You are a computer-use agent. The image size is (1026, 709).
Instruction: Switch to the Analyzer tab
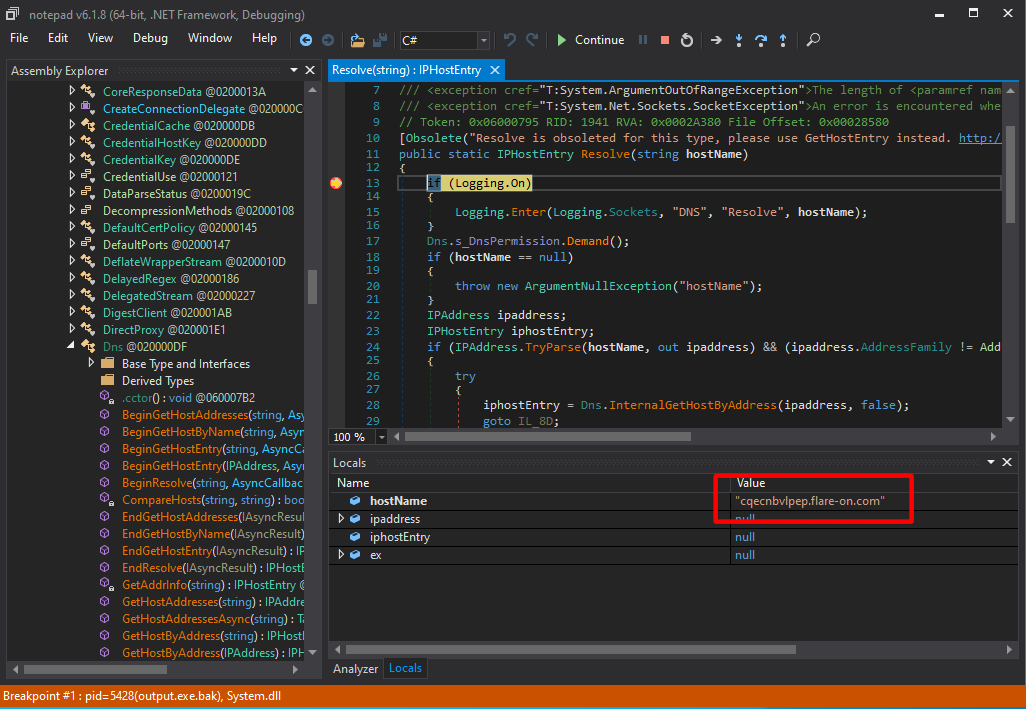[355, 668]
